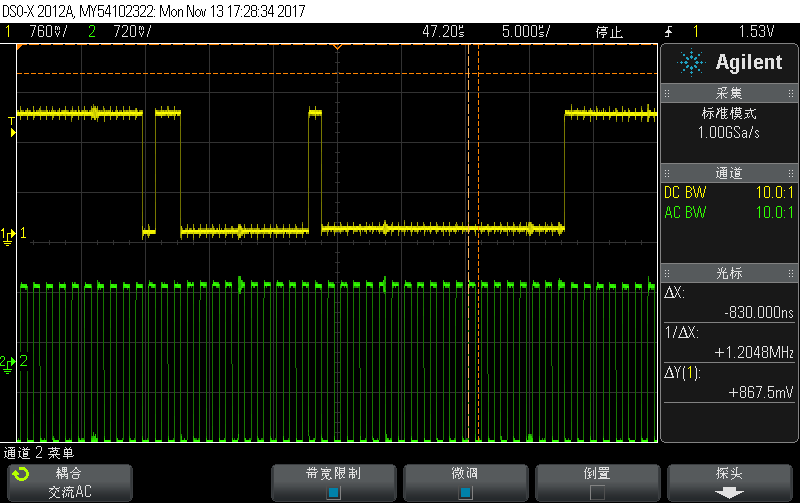Click the trigger level T marker
Viewport: 800px width, 503px height.
(x=12, y=127)
